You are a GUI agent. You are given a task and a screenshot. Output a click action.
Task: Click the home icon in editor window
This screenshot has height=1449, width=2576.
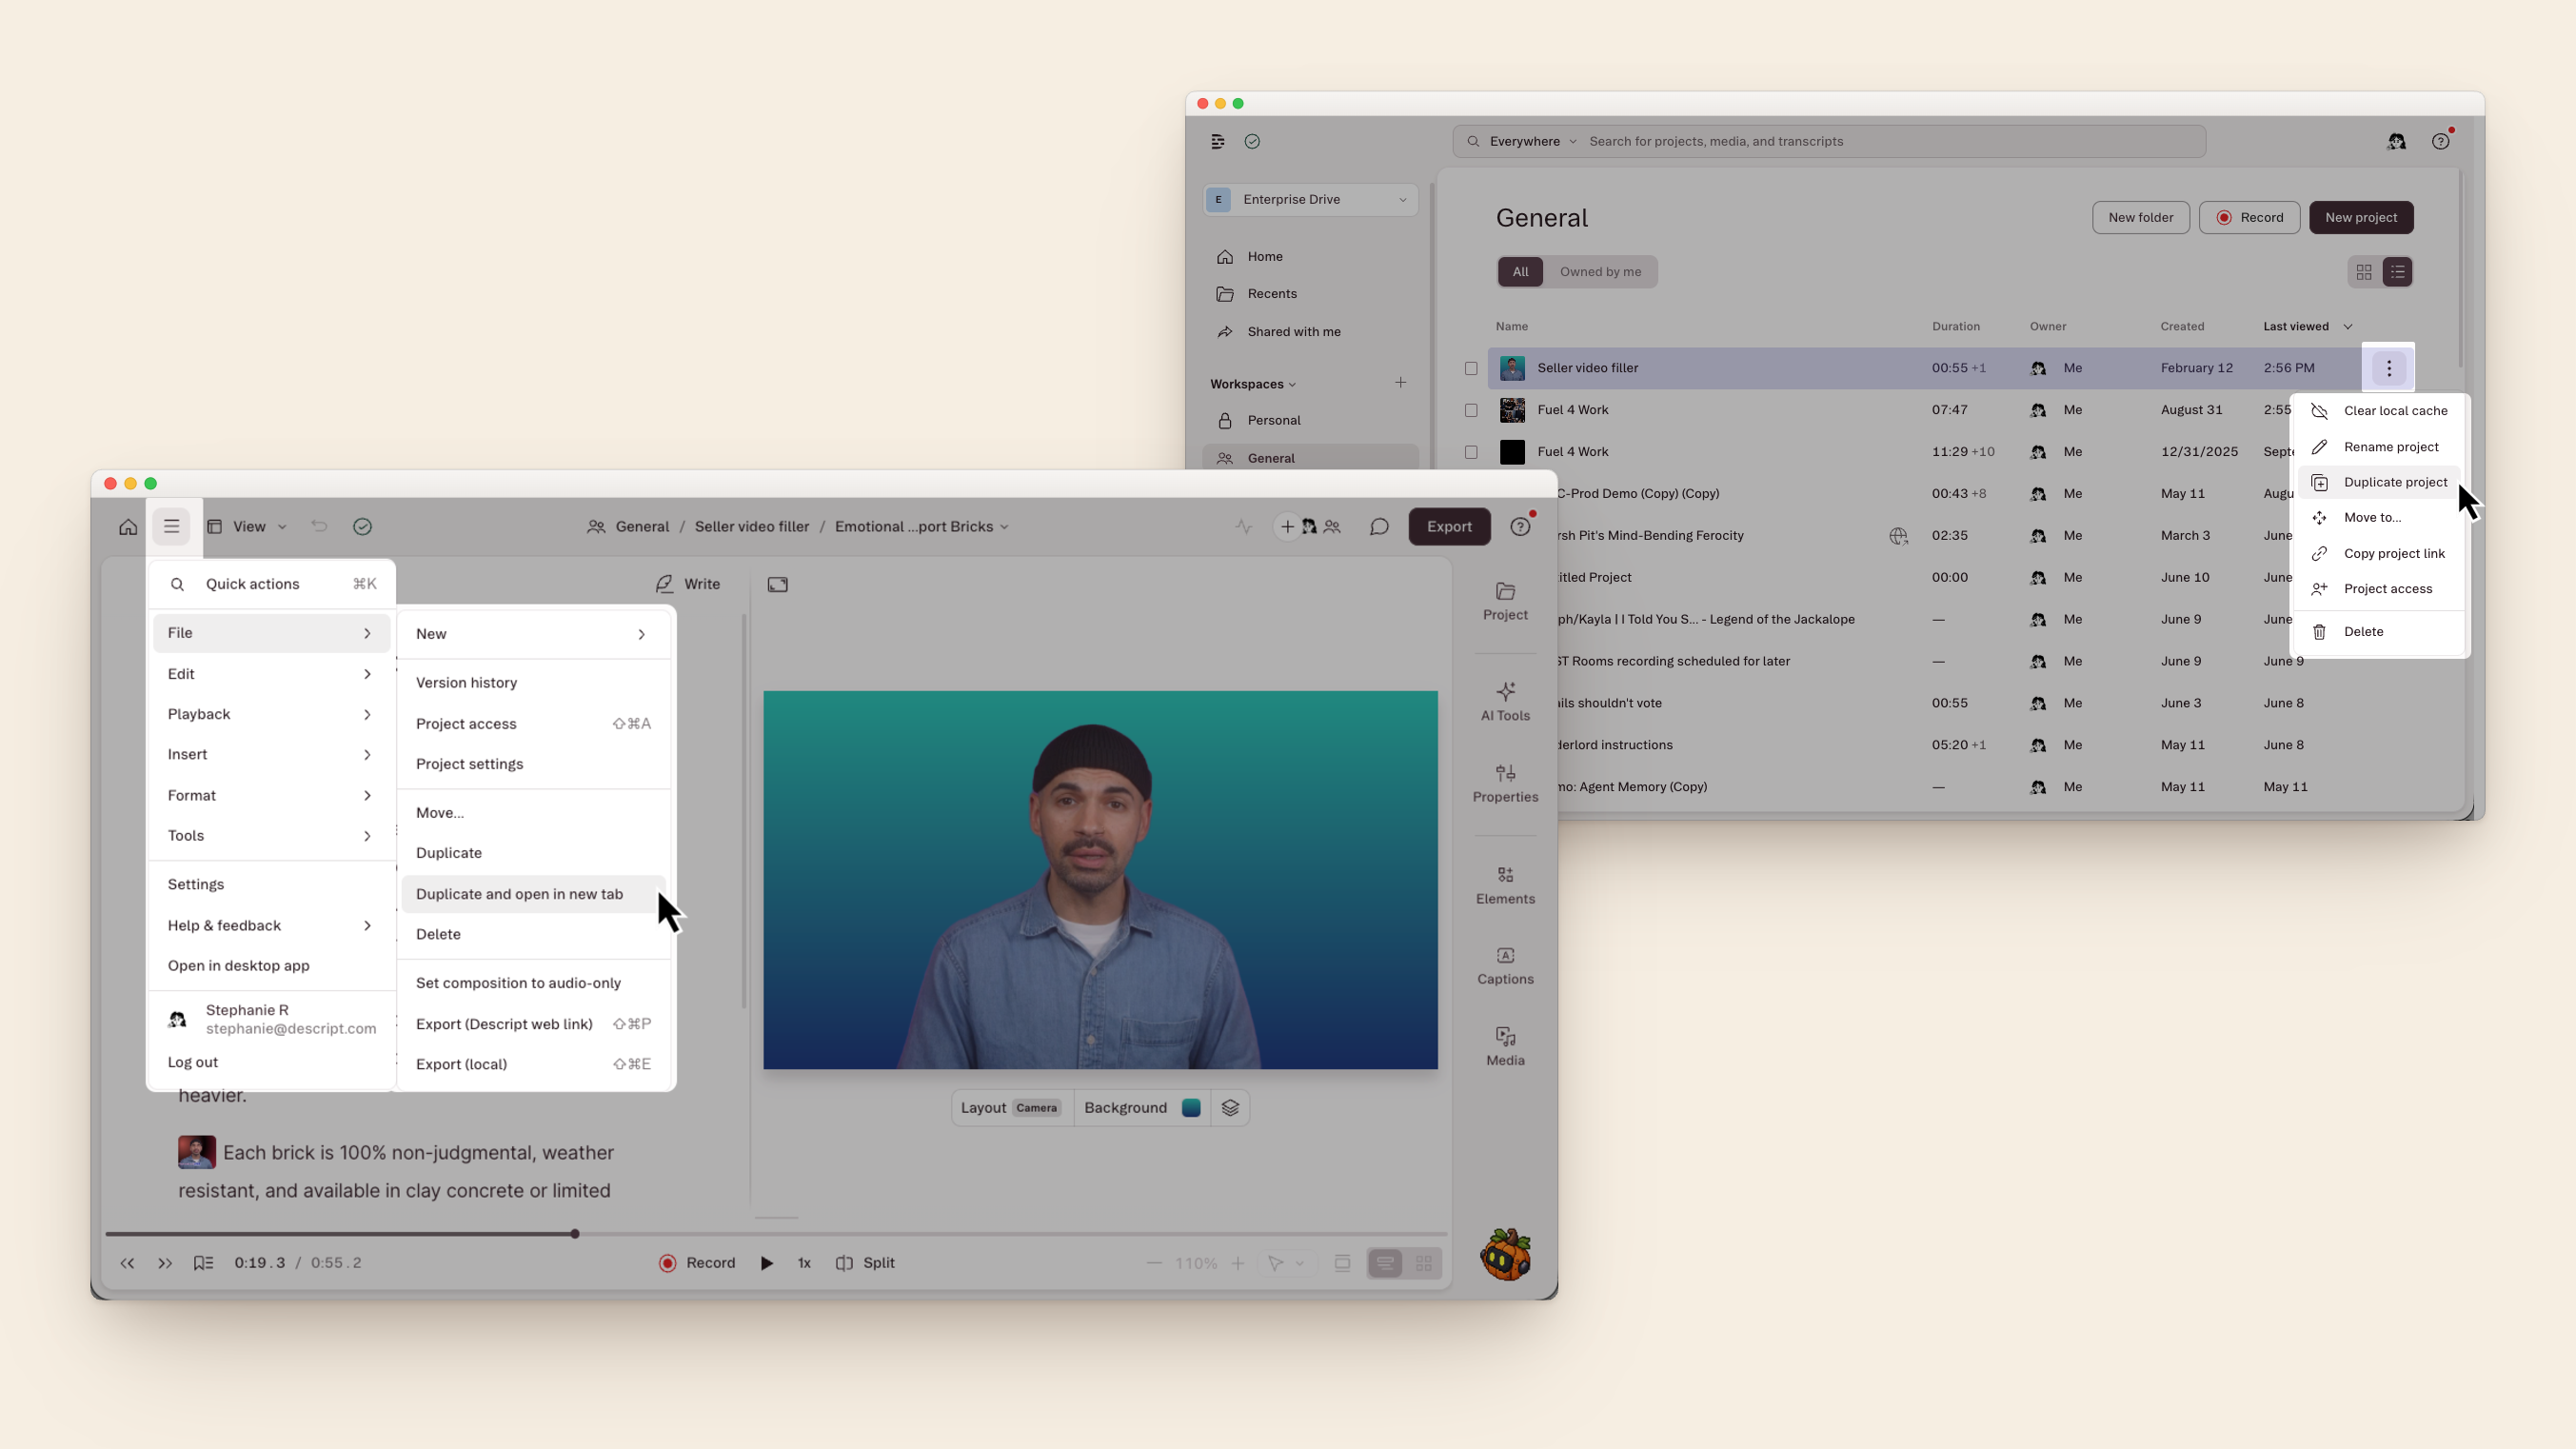pos(128,527)
